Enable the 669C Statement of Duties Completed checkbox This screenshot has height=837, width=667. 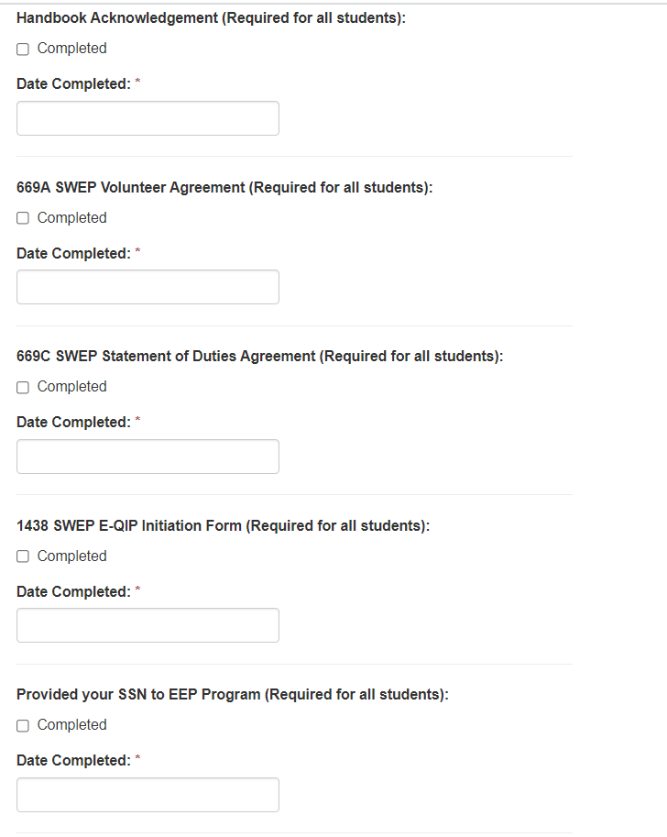23,387
